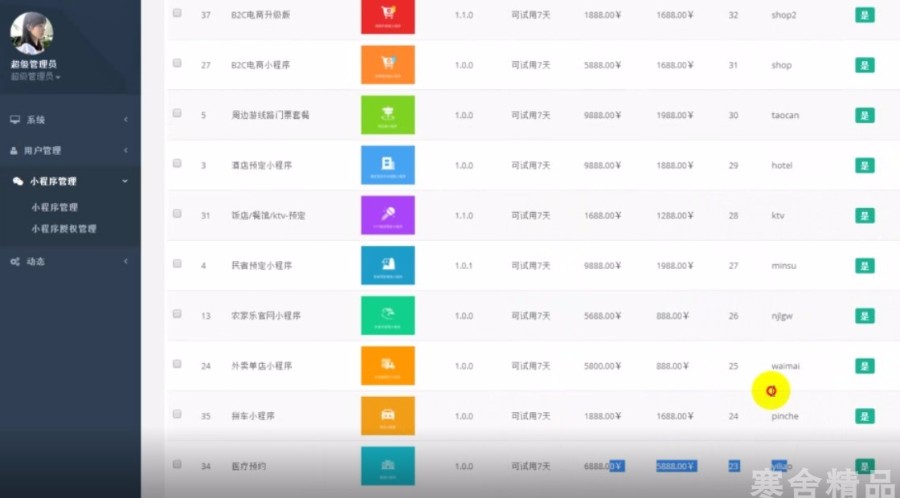Click the B2C电商升级版 name cell
Screen dimensions: 900x498
(x=261, y=15)
